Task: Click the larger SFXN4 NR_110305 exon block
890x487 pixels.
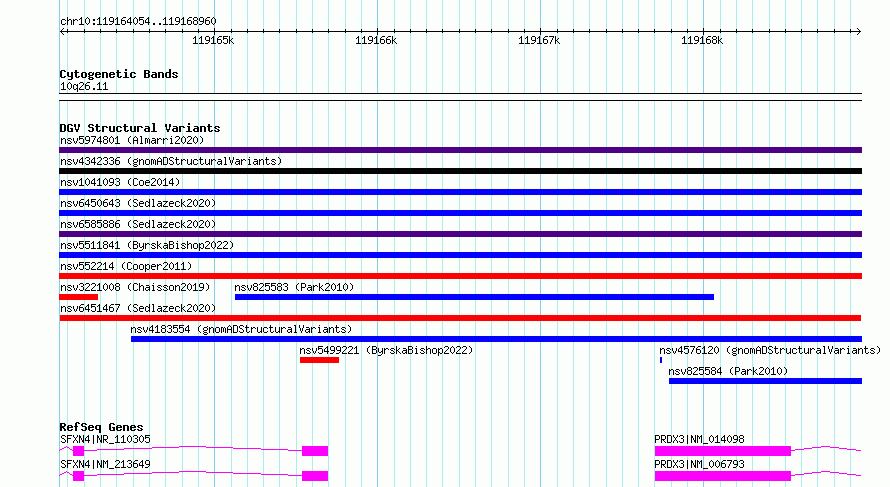Action: [315, 451]
